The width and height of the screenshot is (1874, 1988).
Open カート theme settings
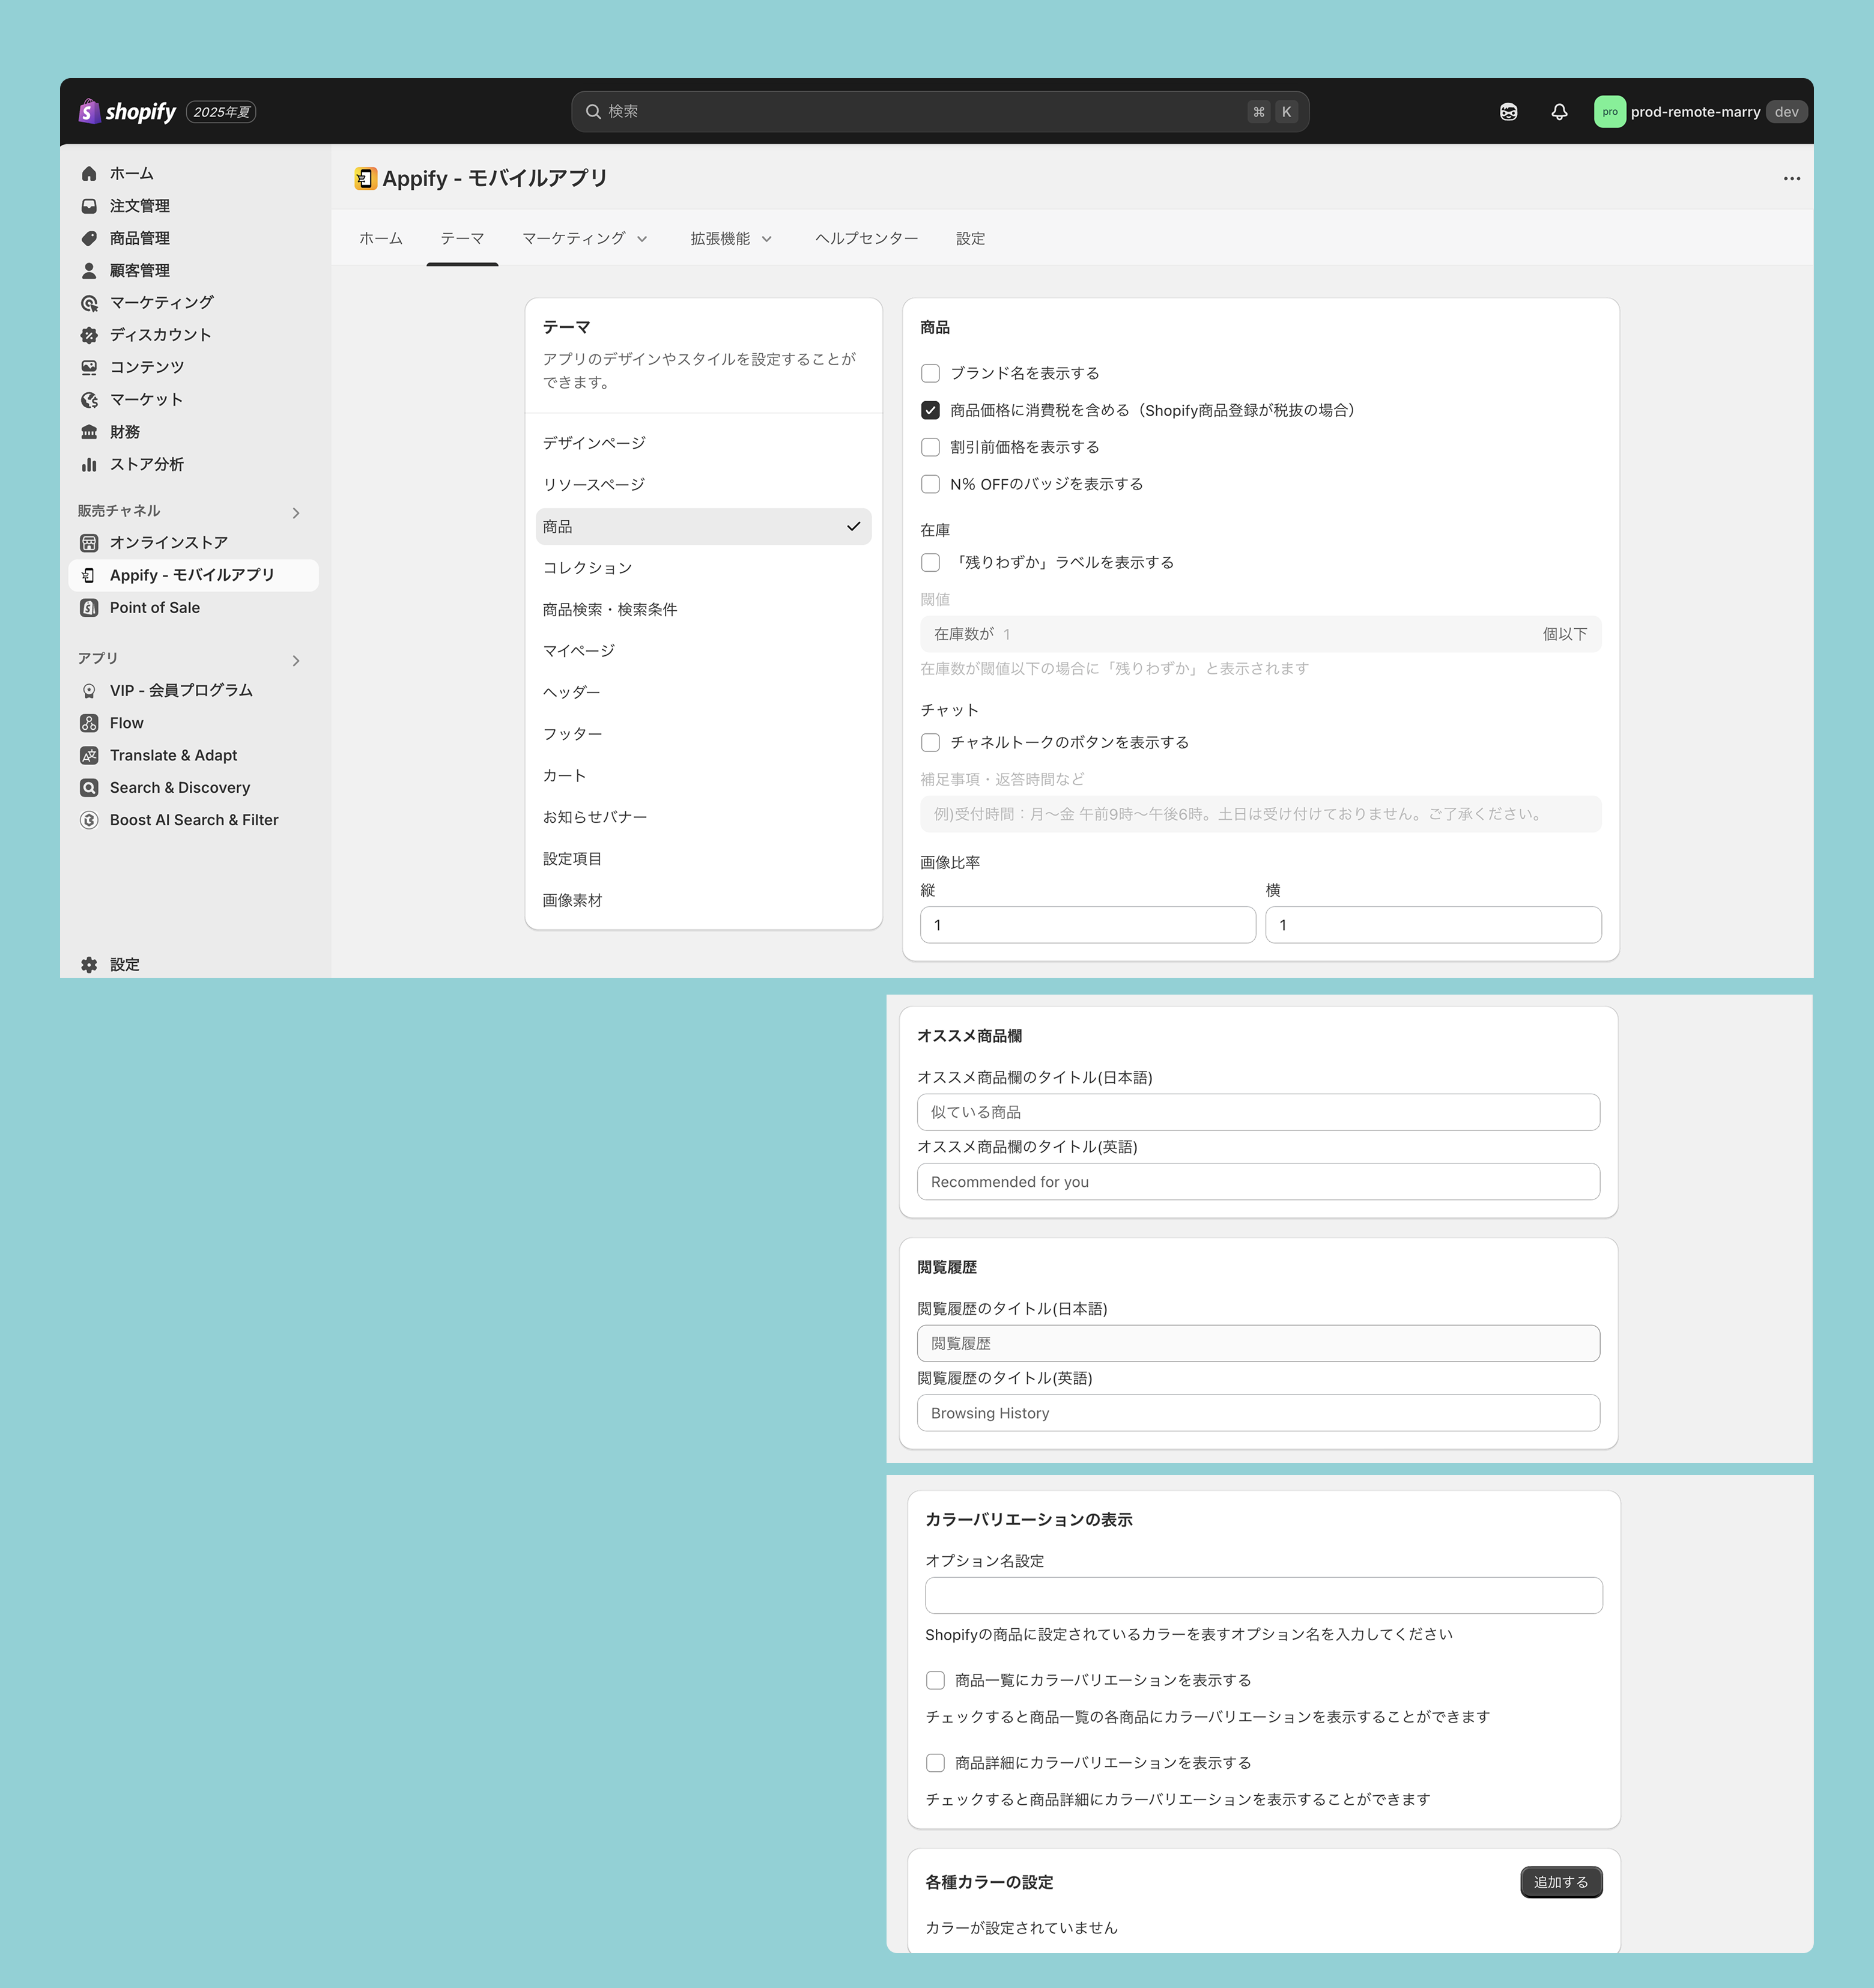click(x=704, y=776)
